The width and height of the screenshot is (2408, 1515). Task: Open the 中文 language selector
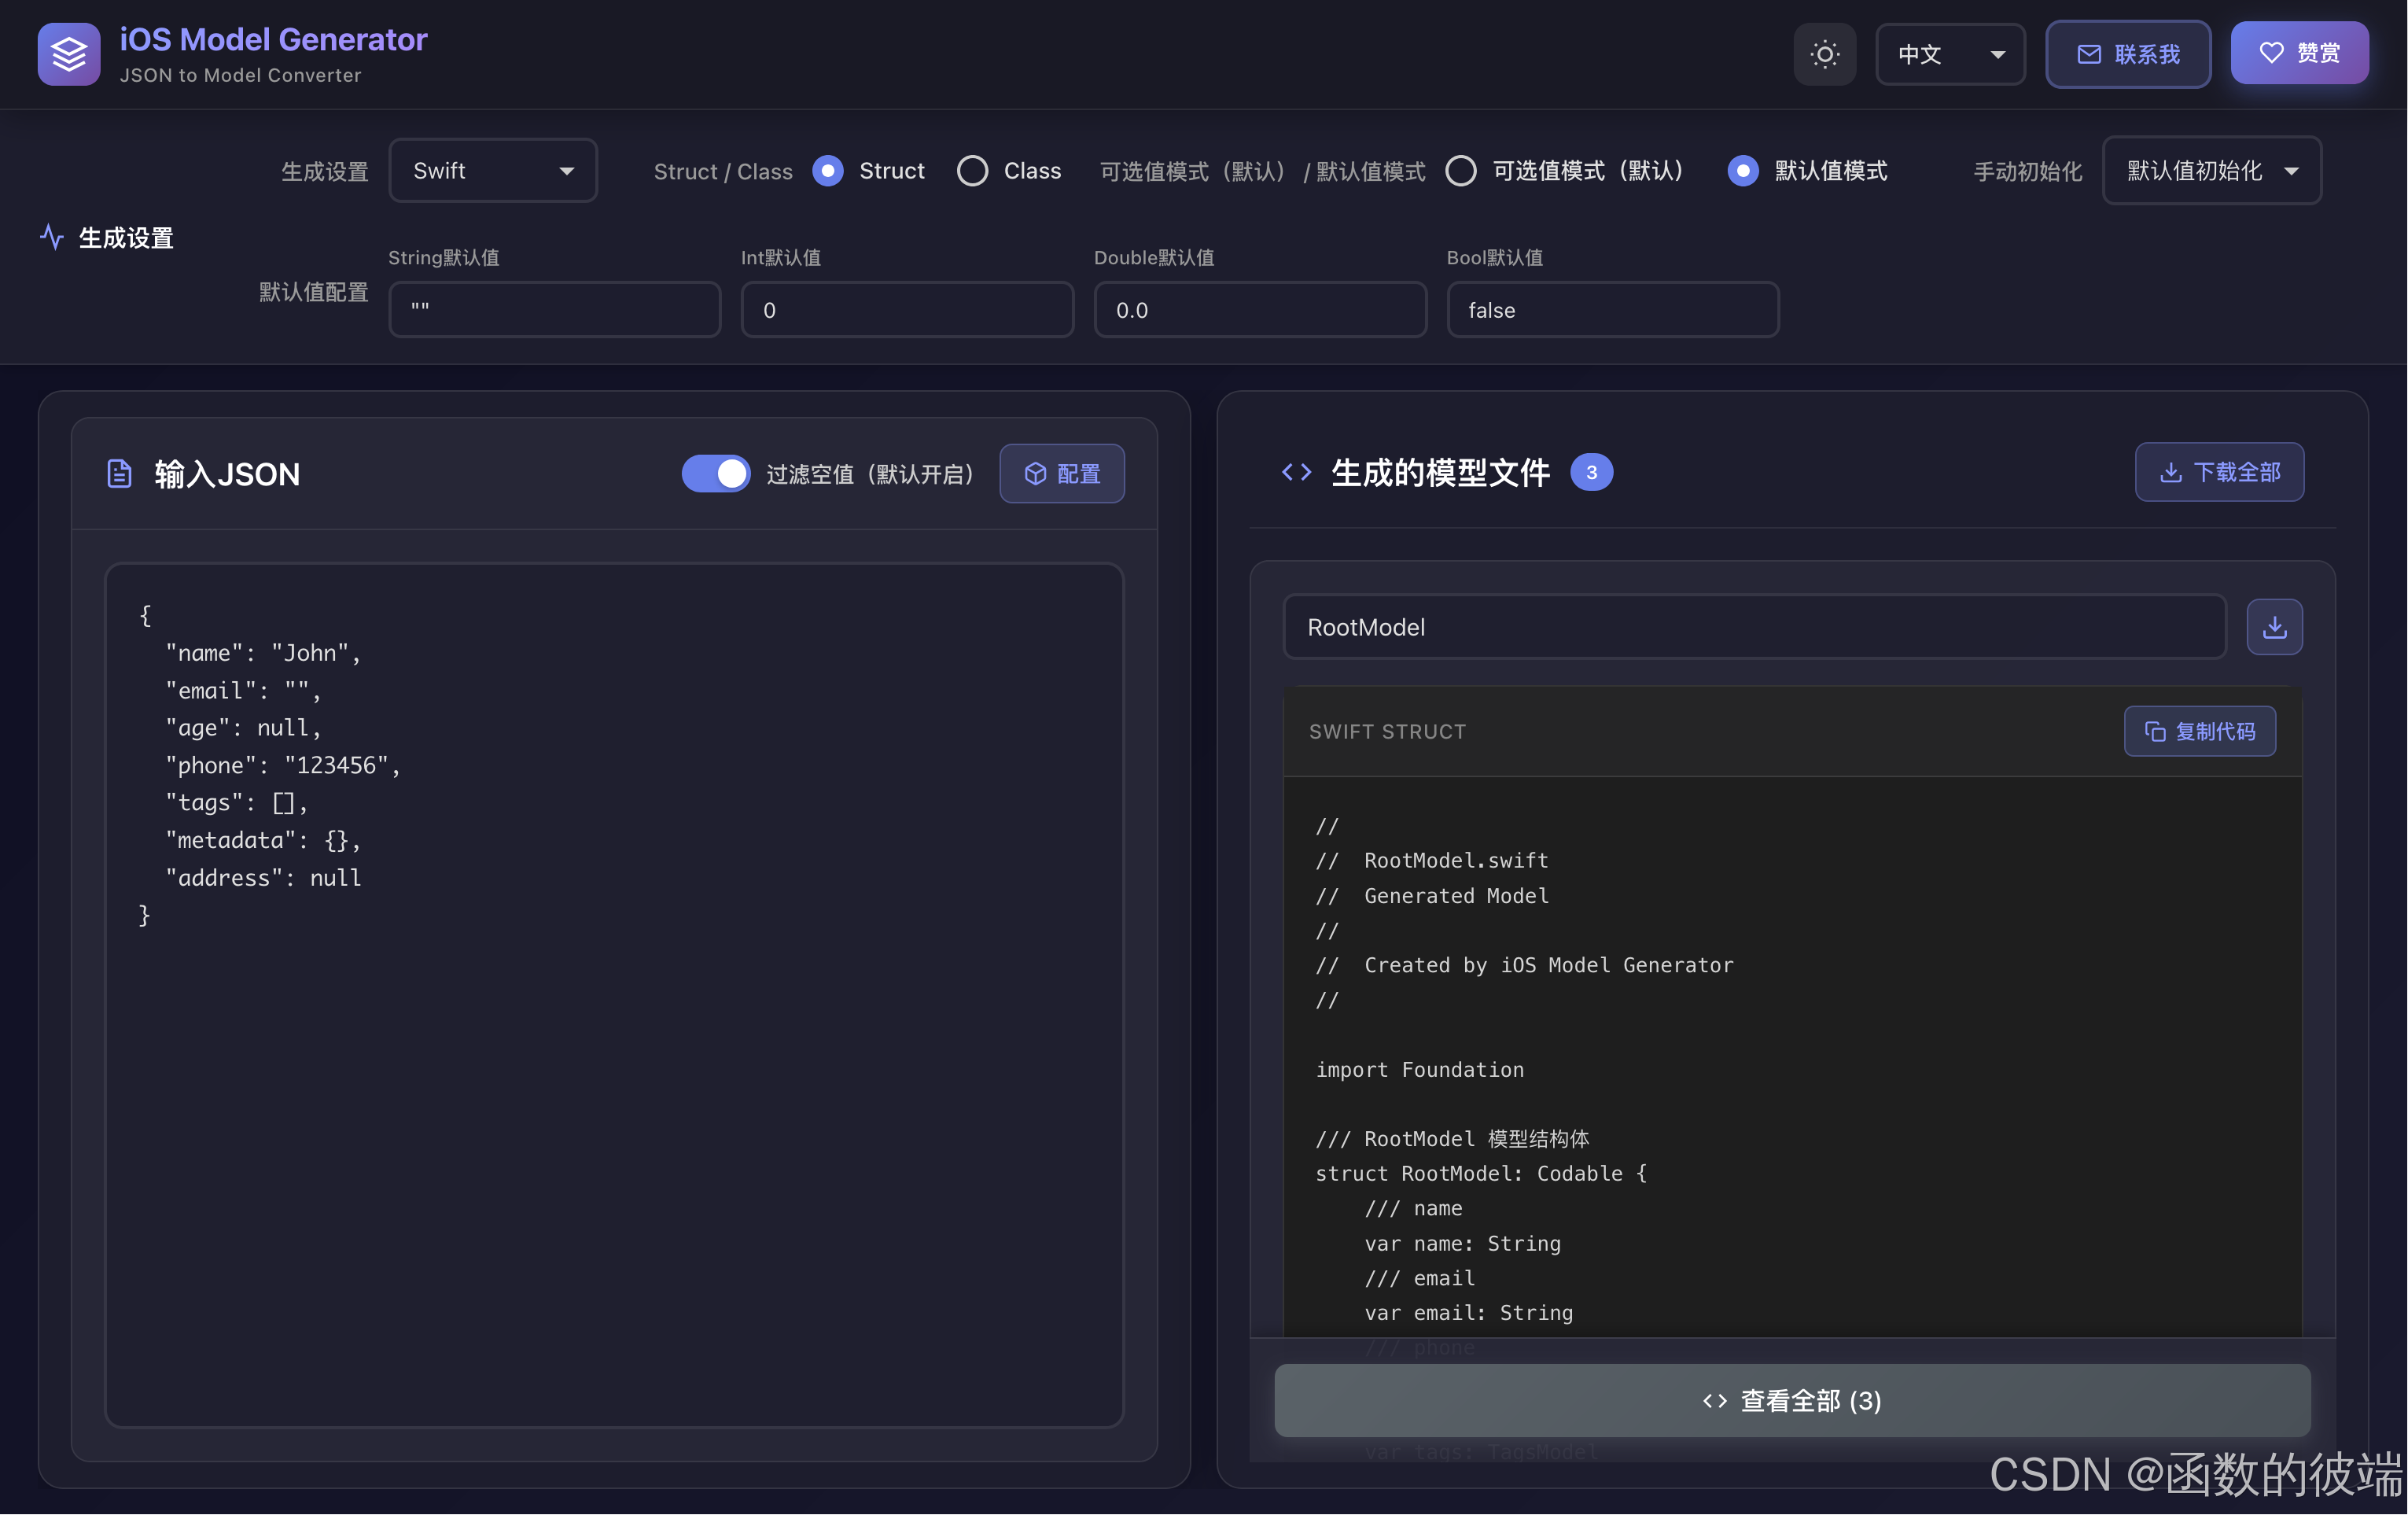click(x=1948, y=54)
